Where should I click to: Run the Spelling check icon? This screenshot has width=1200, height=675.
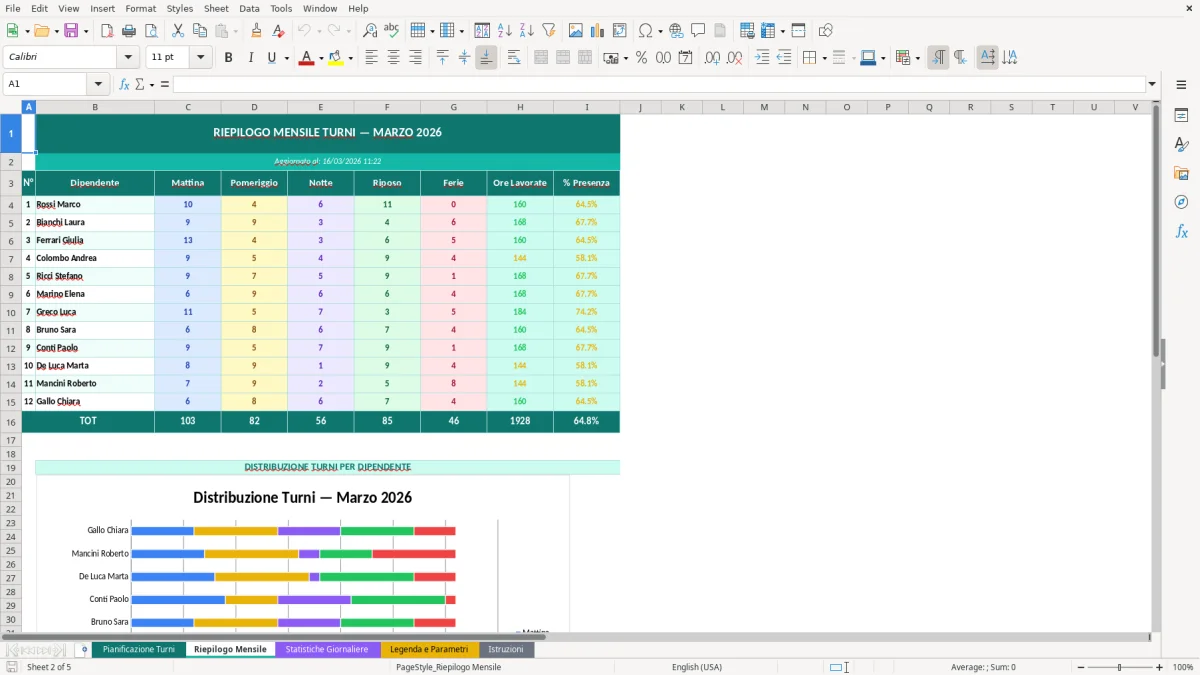pyautogui.click(x=391, y=31)
